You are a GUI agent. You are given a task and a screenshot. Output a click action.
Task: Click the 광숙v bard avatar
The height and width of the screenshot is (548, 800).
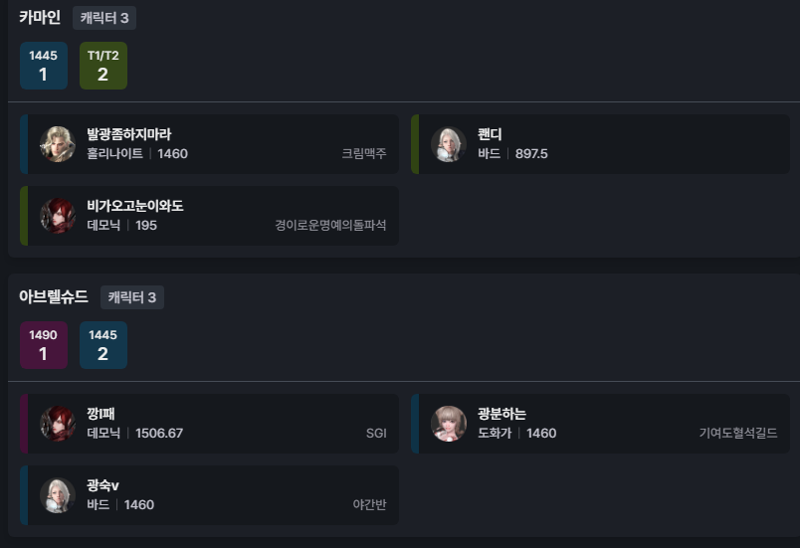[x=58, y=495]
